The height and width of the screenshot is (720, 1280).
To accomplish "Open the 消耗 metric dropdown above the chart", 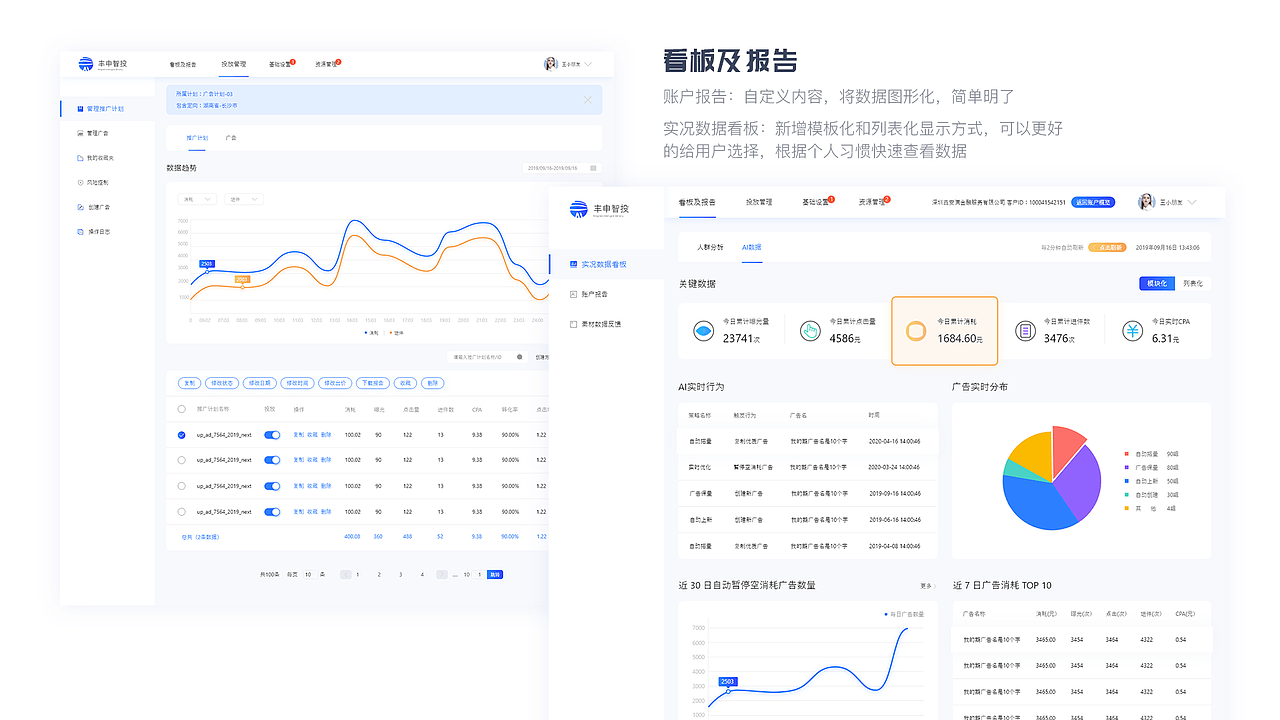I will pyautogui.click(x=197, y=199).
